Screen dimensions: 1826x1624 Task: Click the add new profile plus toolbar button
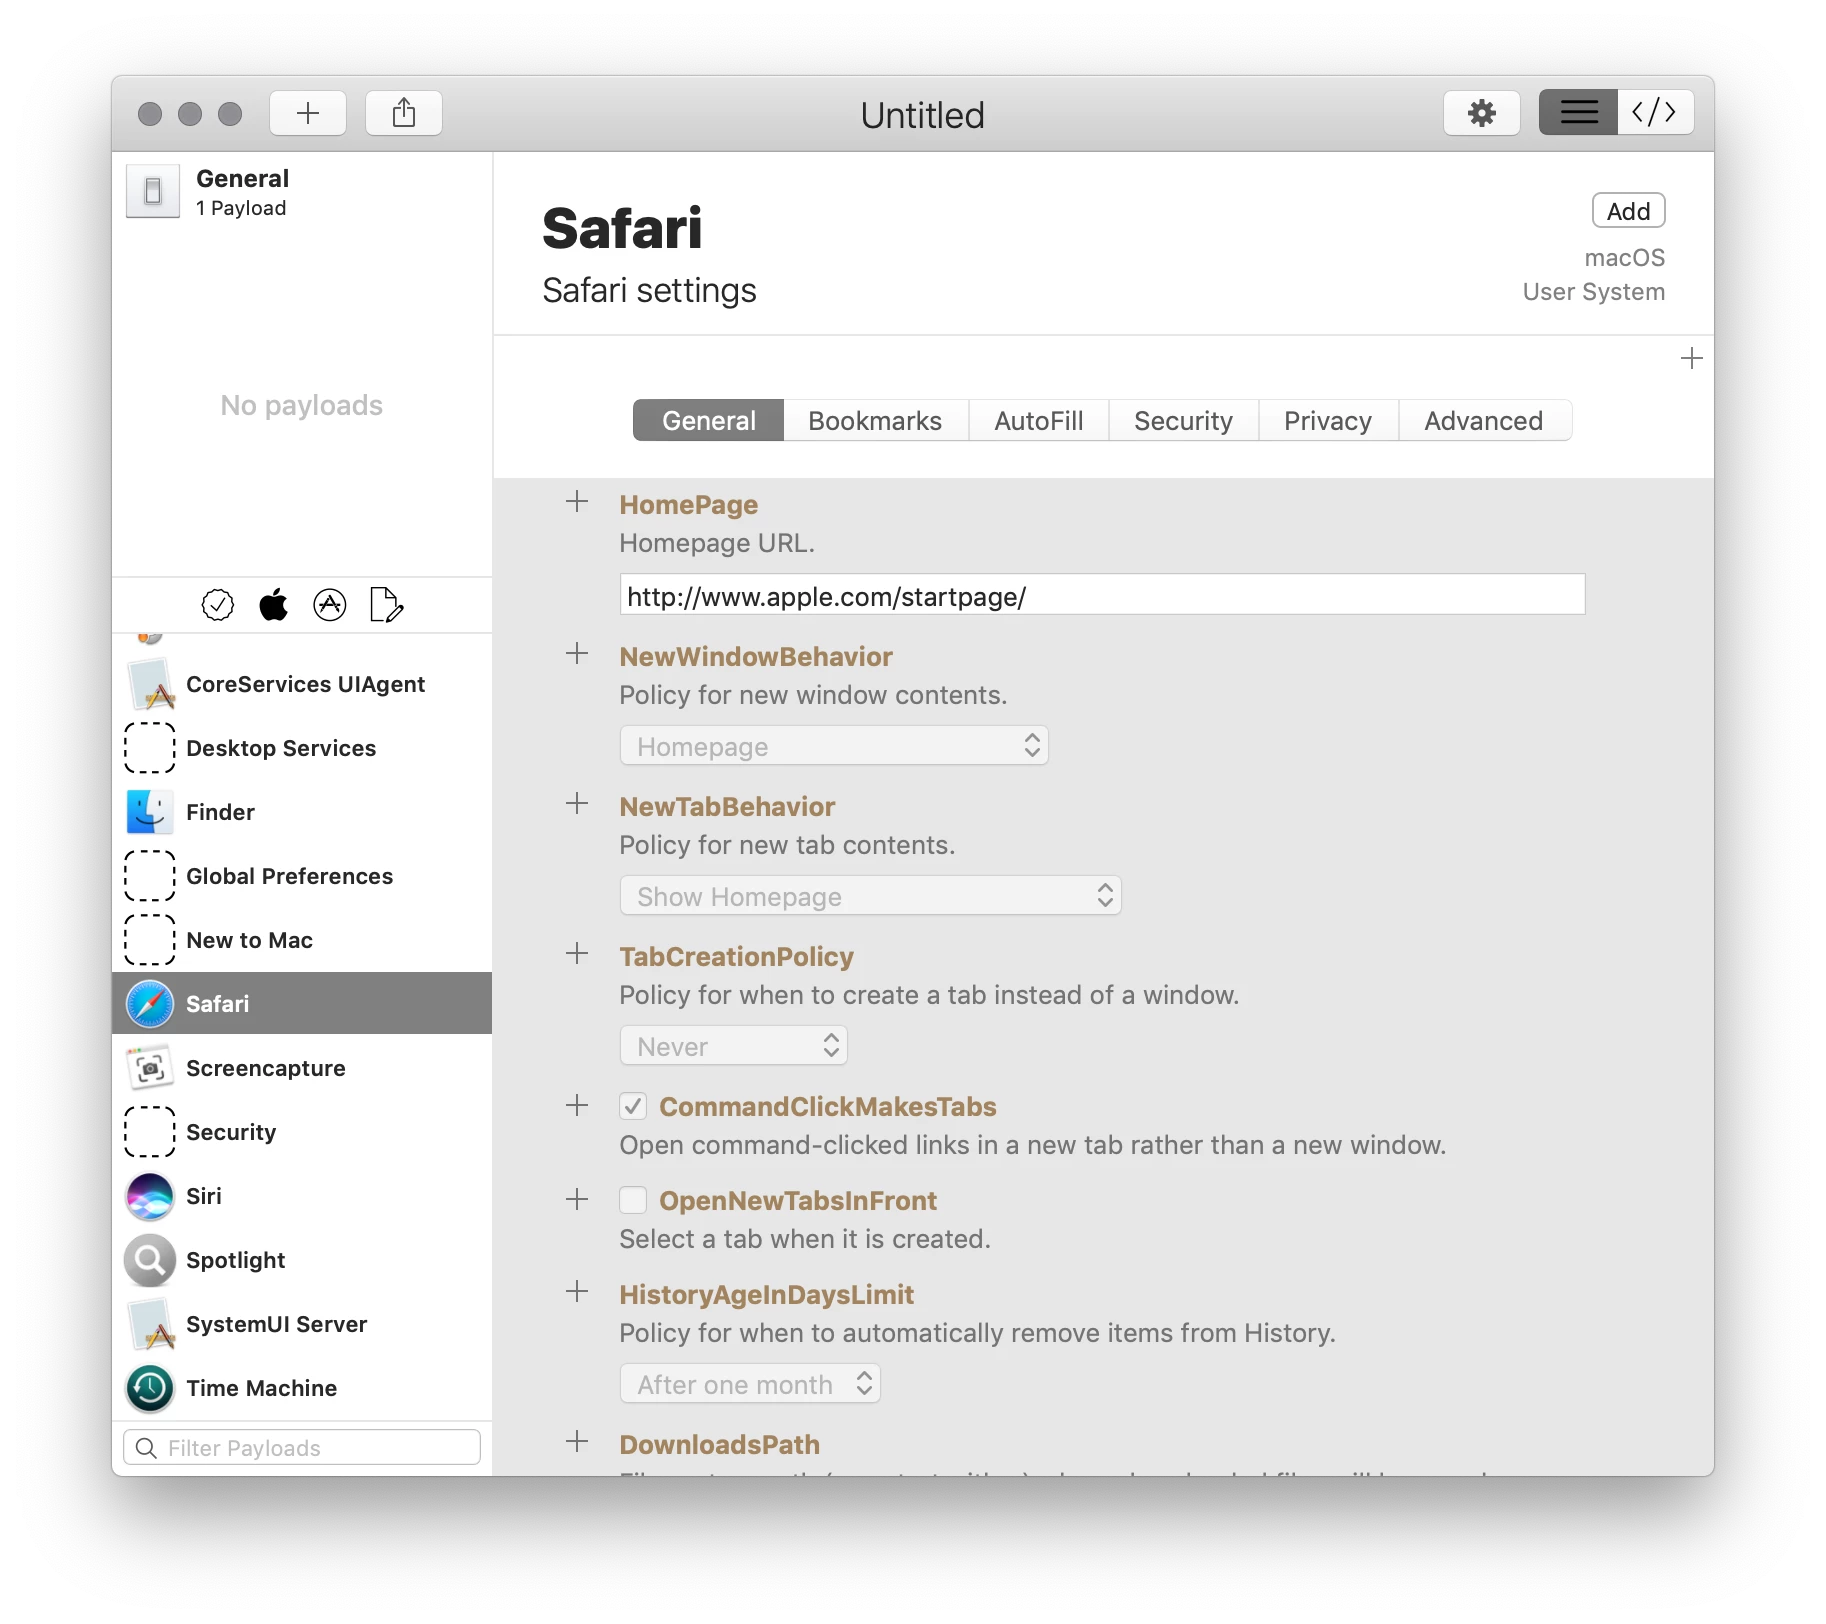click(x=308, y=113)
